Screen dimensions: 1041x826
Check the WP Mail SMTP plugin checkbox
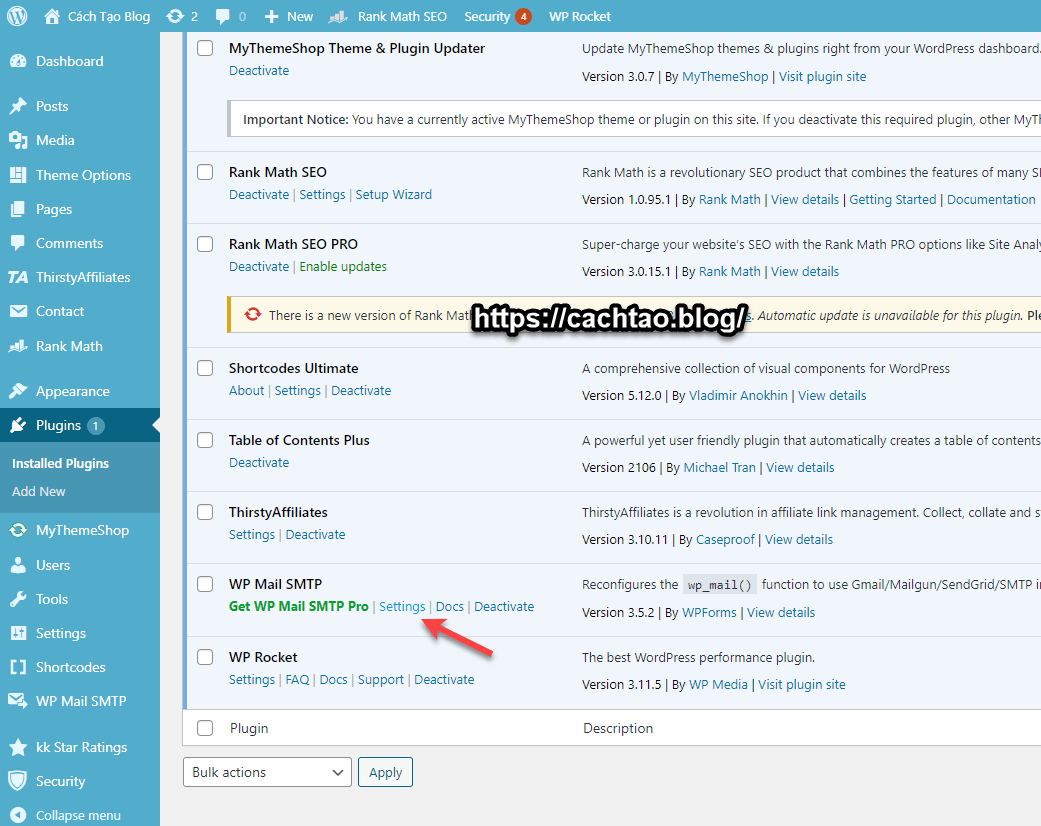coord(205,584)
